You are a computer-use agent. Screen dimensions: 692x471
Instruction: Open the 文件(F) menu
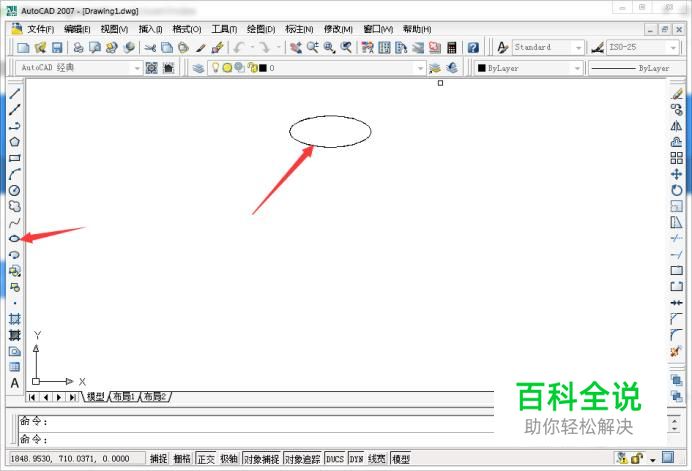(x=41, y=29)
